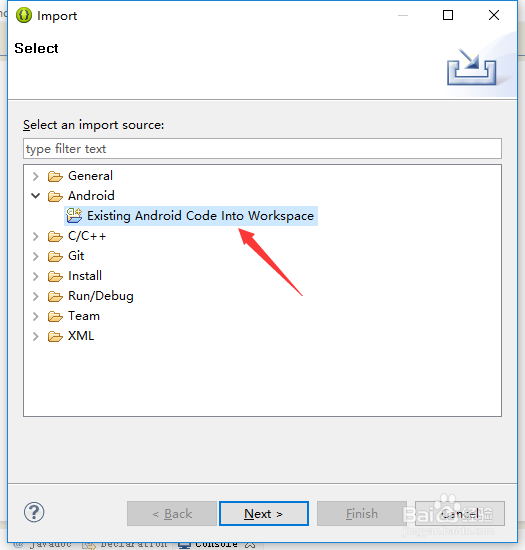Click the help question mark icon

click(34, 512)
